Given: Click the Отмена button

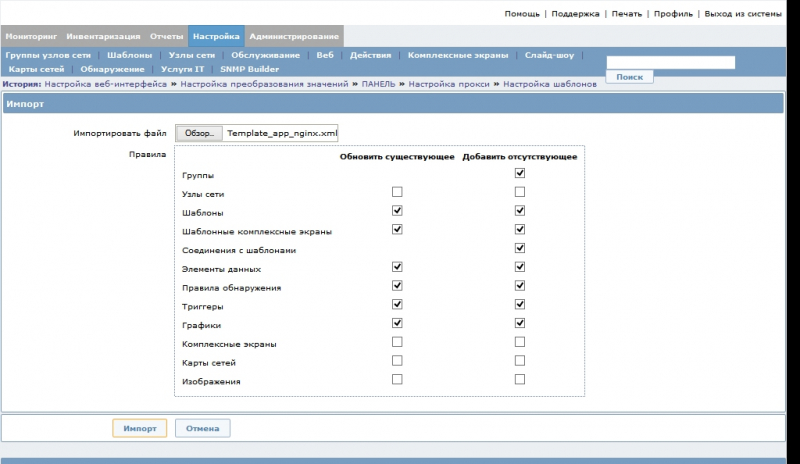Looking at the screenshot, I should point(203,428).
